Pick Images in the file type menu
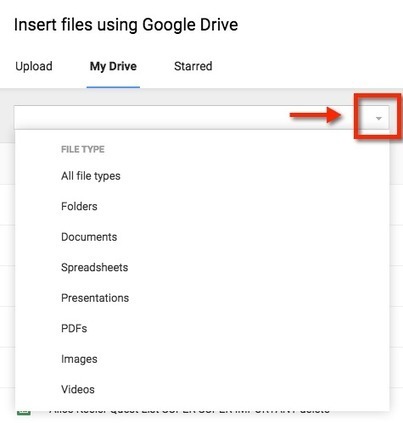Viewport: 403px width, 423px height. 79,359
